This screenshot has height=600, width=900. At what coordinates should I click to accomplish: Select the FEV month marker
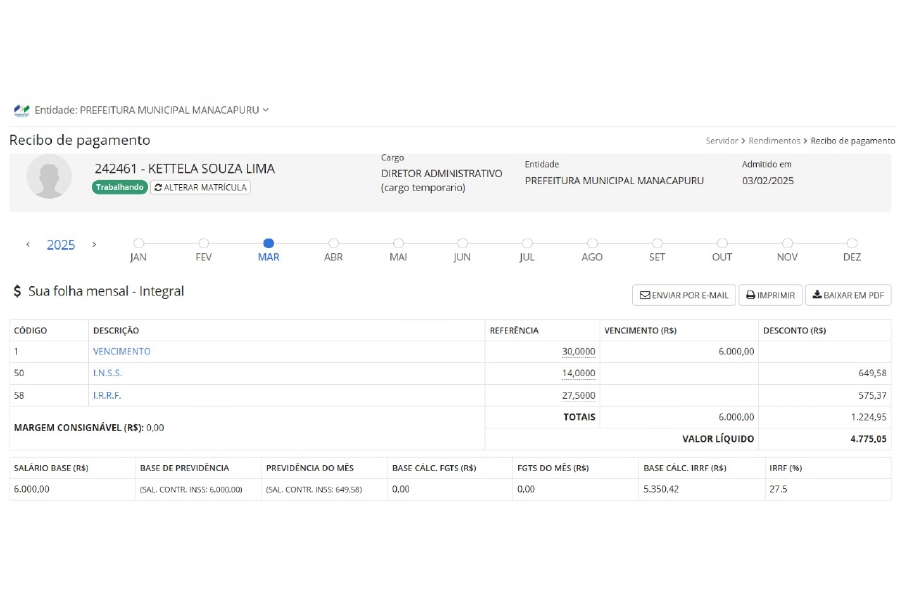pyautogui.click(x=204, y=243)
